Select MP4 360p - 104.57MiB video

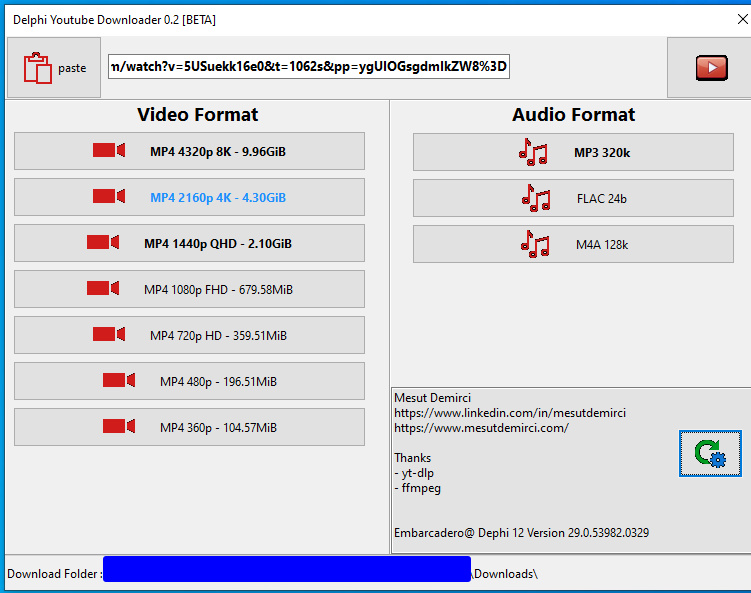tap(217, 428)
